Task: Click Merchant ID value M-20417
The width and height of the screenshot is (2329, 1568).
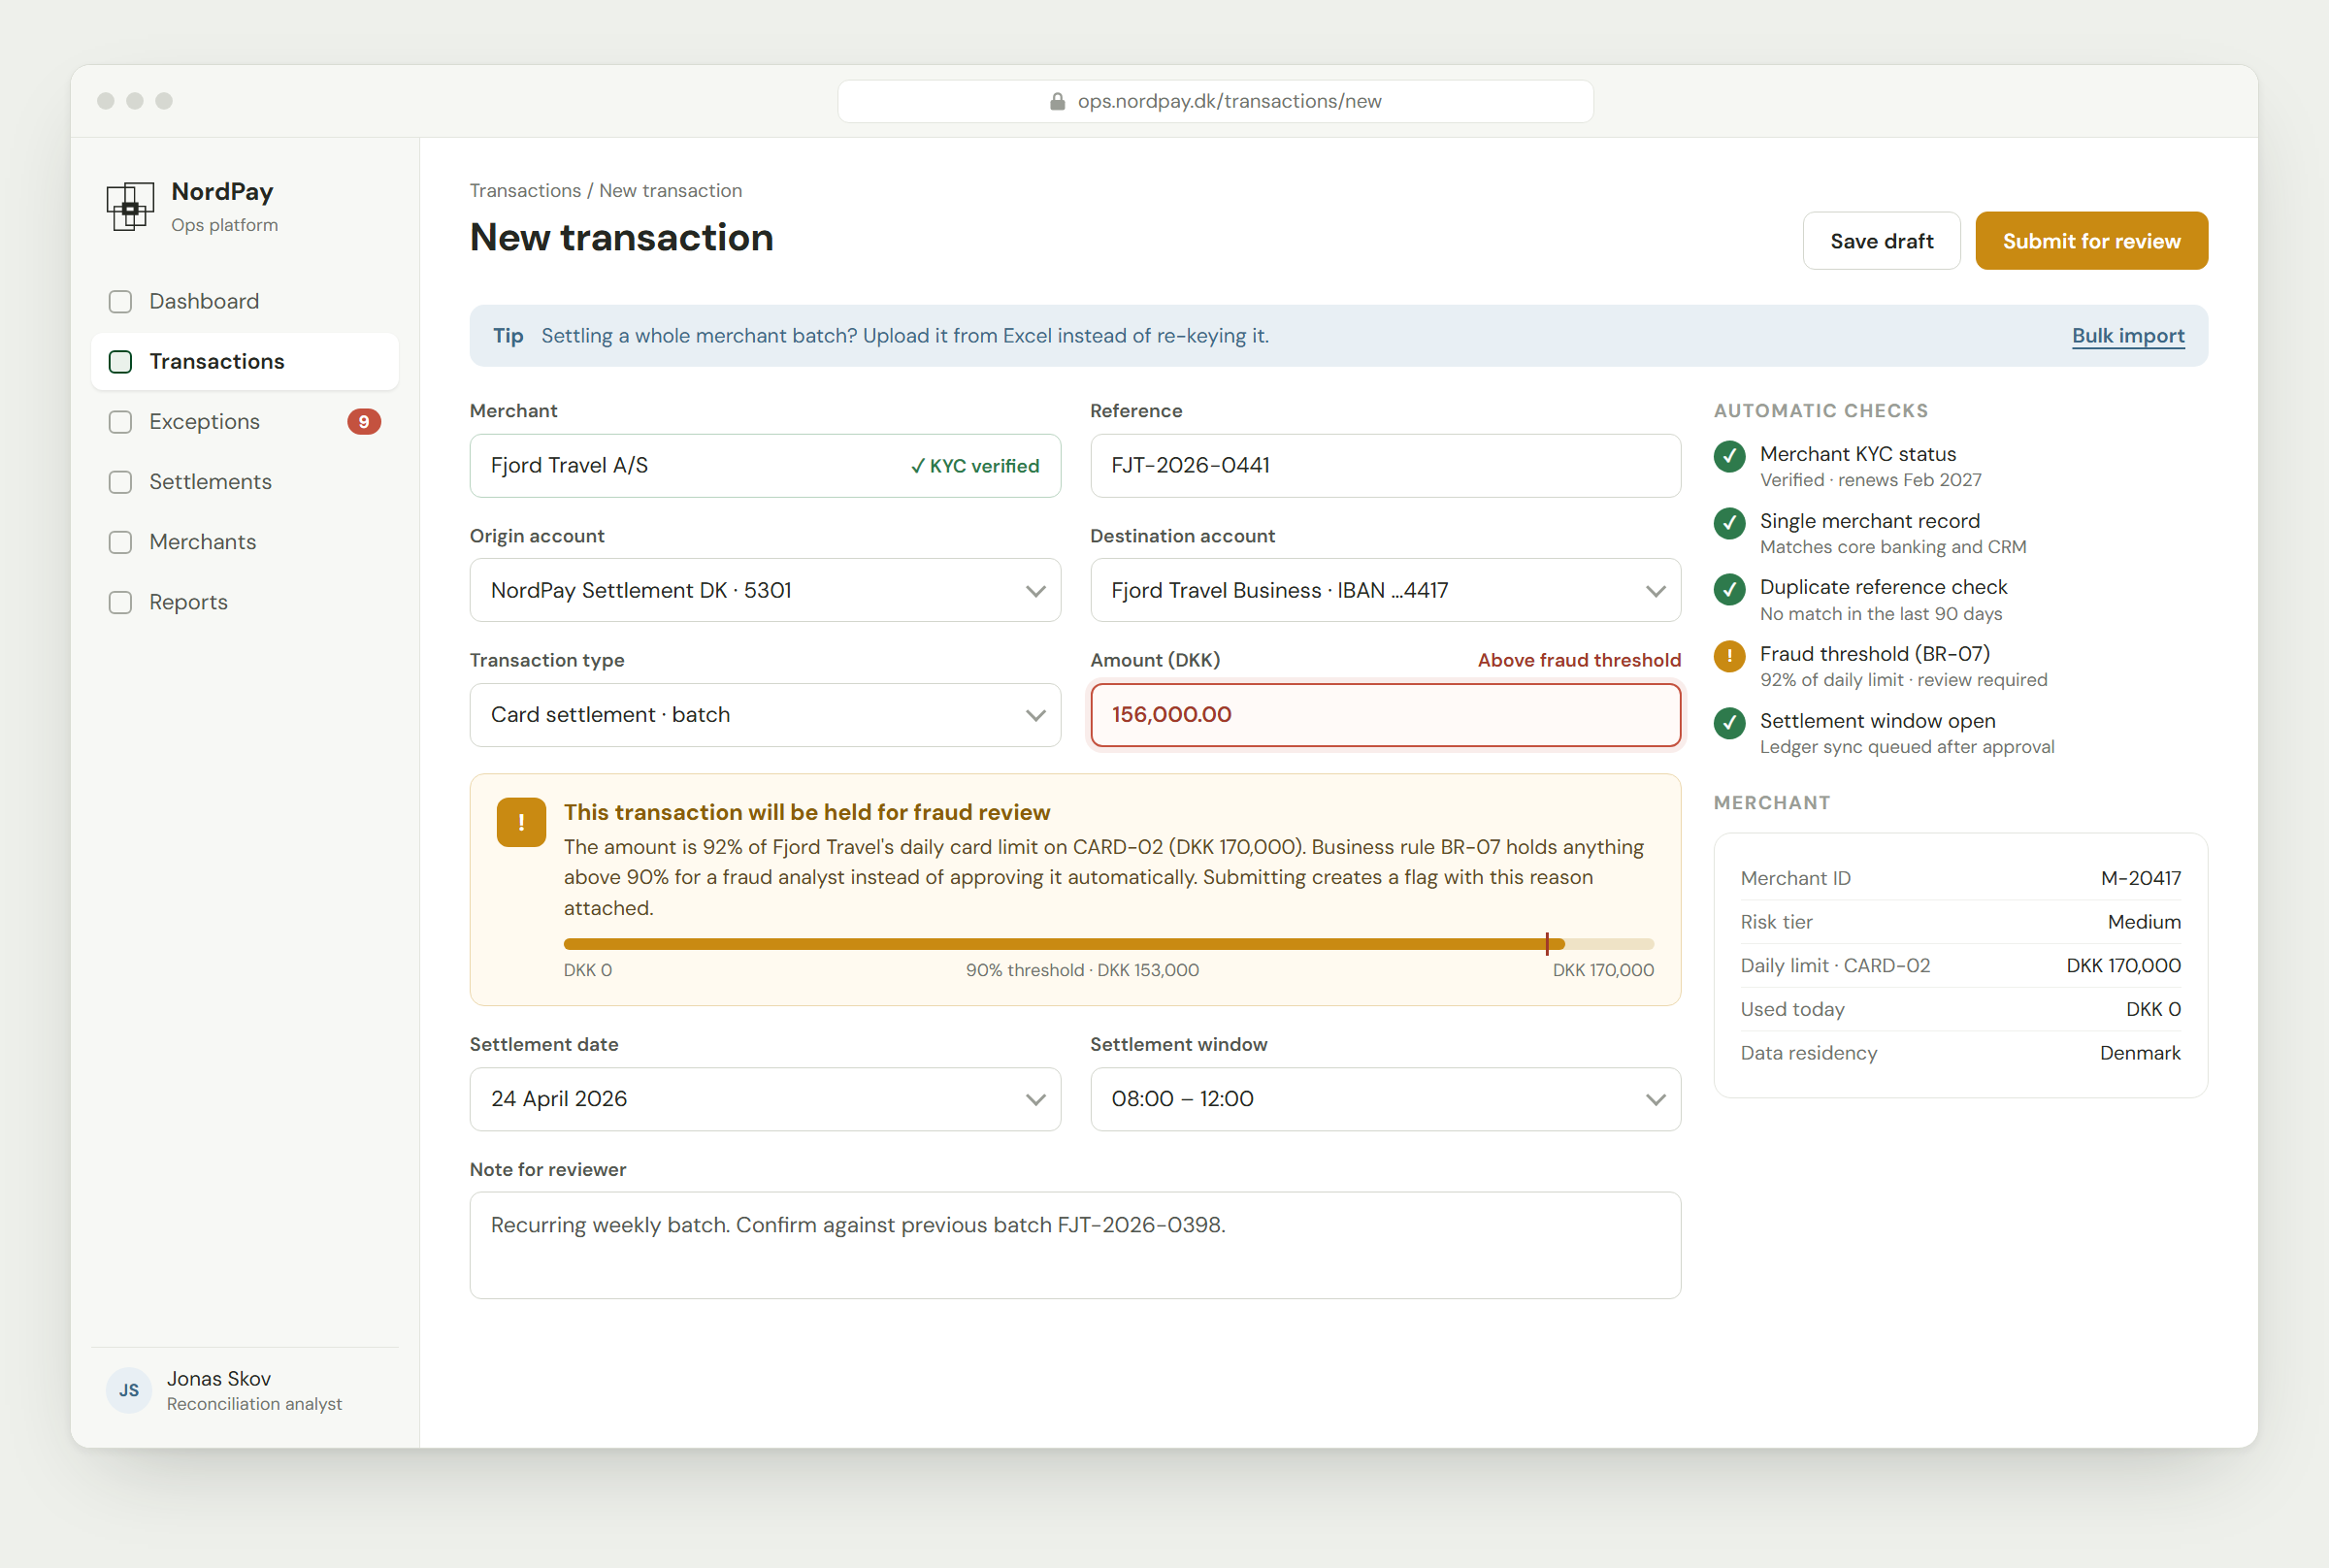Action: 2141,878
